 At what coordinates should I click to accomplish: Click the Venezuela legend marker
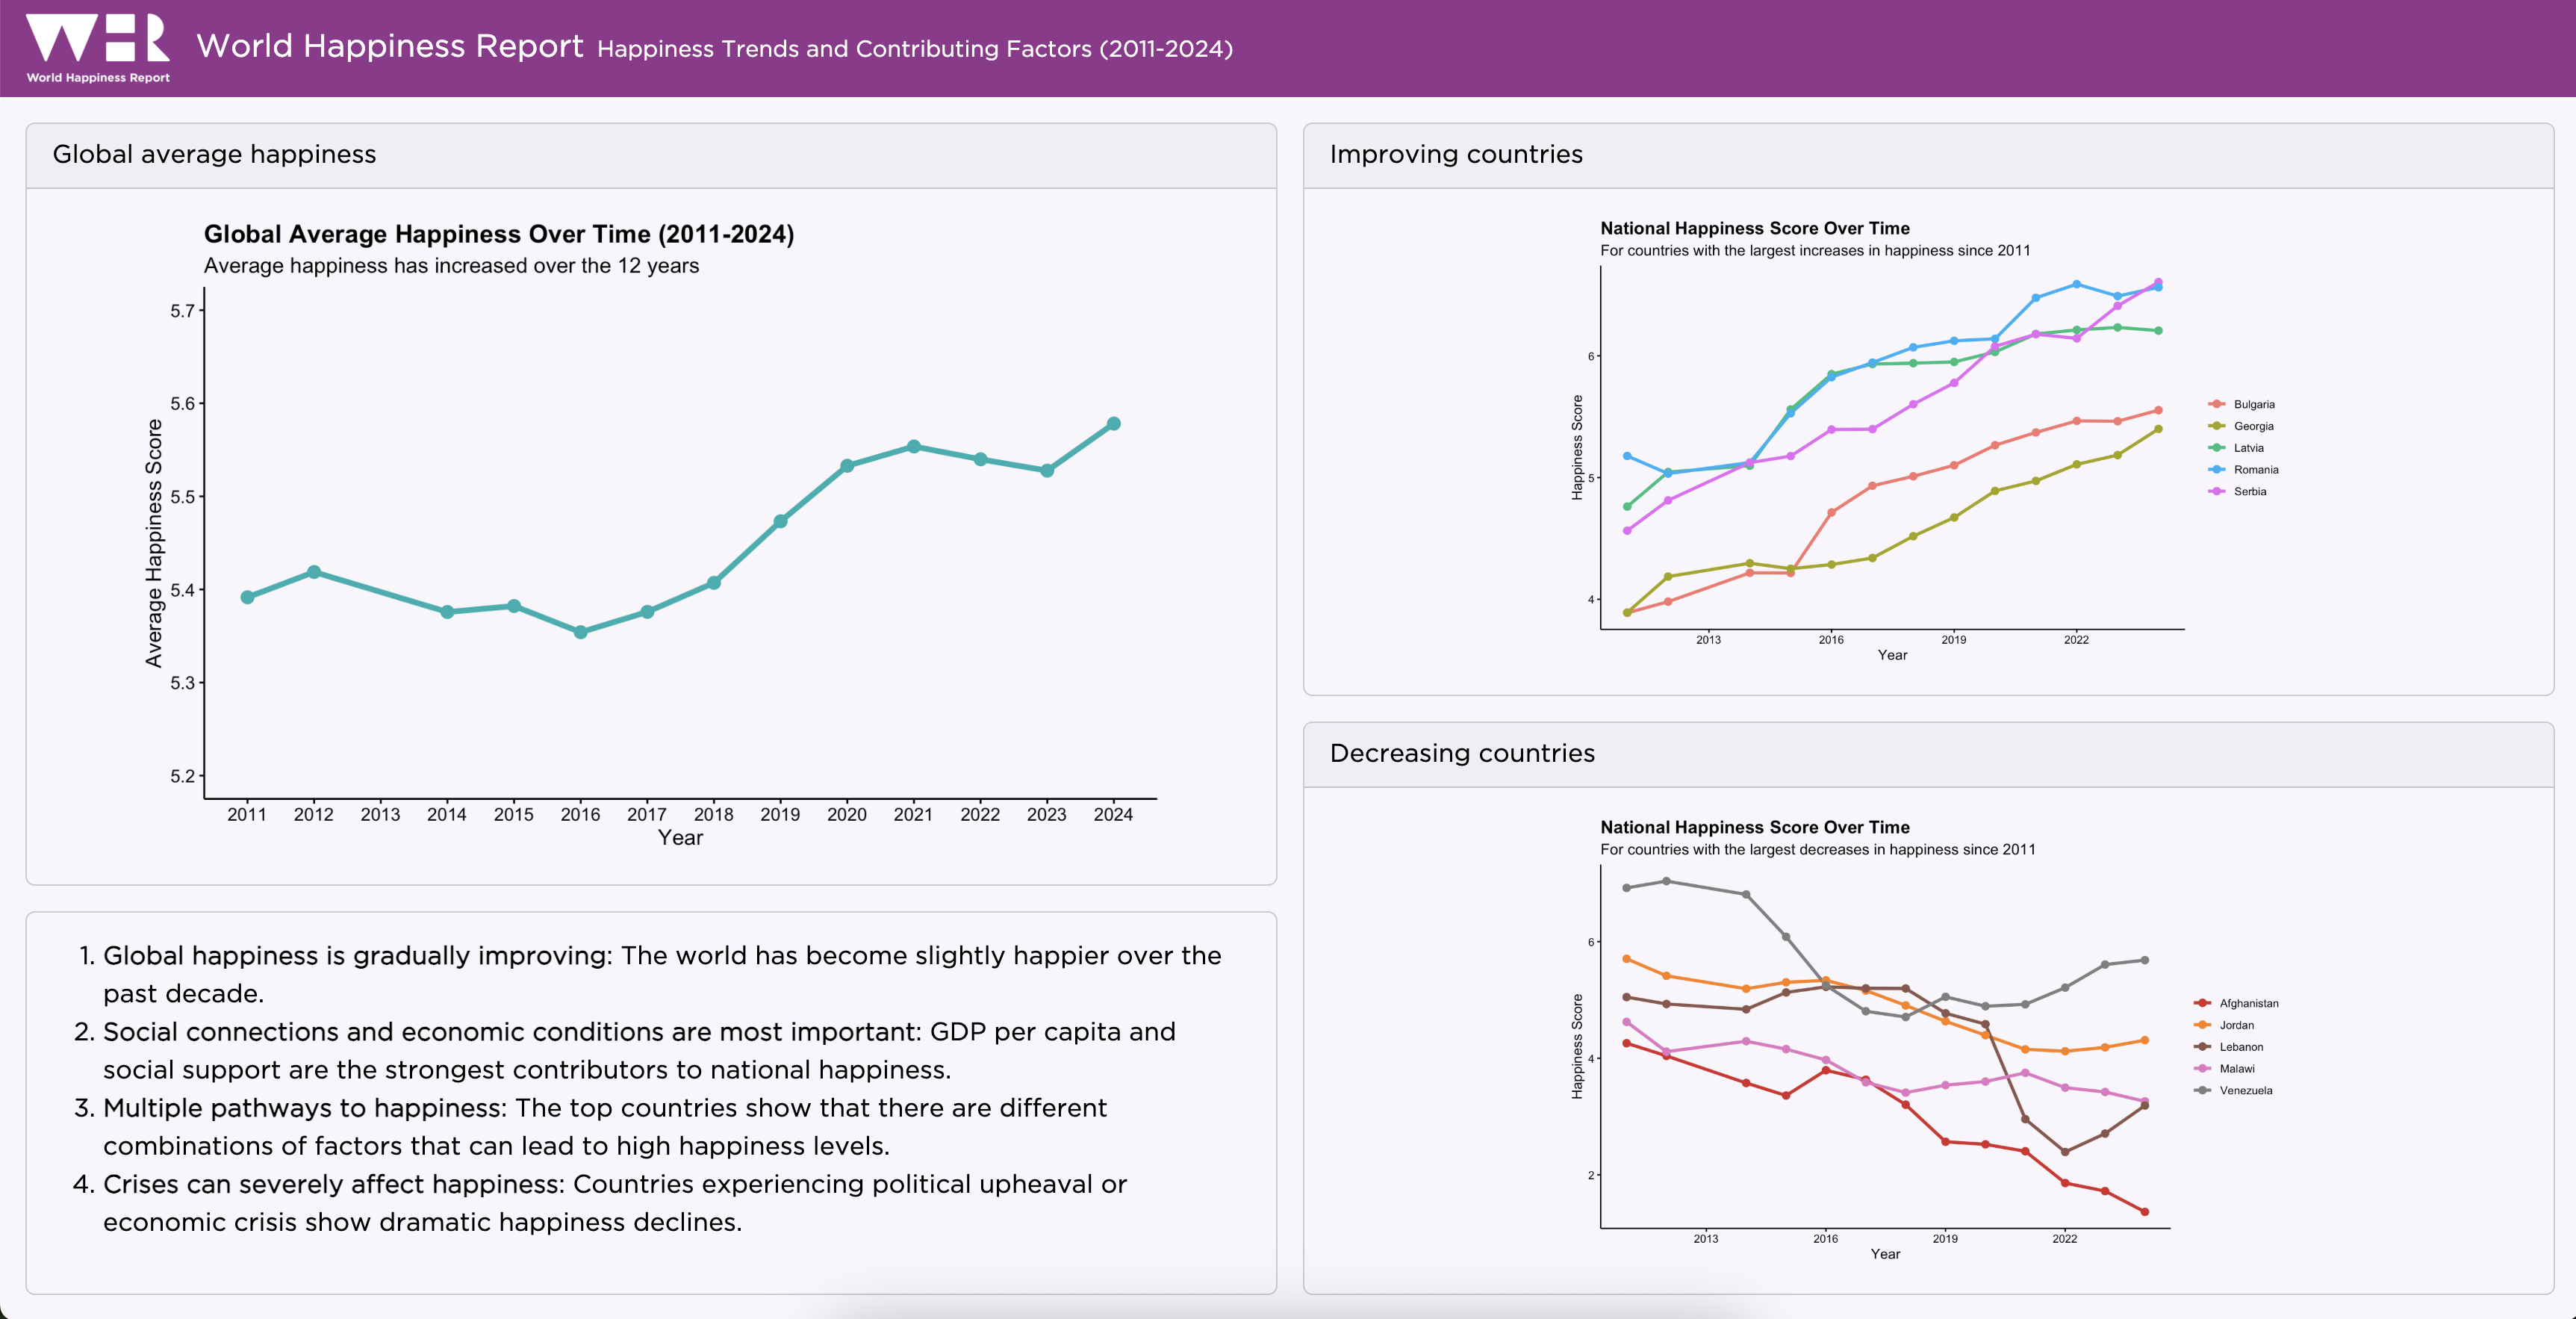click(2202, 1090)
